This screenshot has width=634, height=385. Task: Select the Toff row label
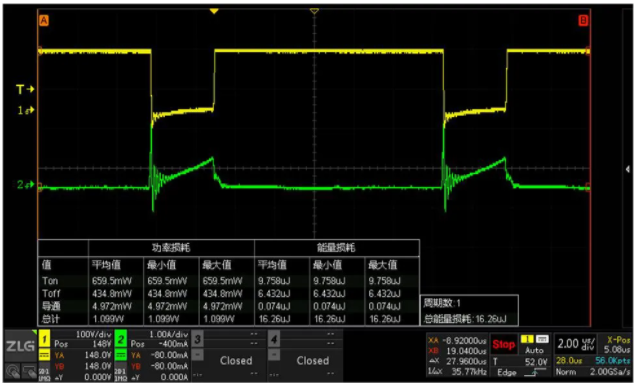[51, 293]
